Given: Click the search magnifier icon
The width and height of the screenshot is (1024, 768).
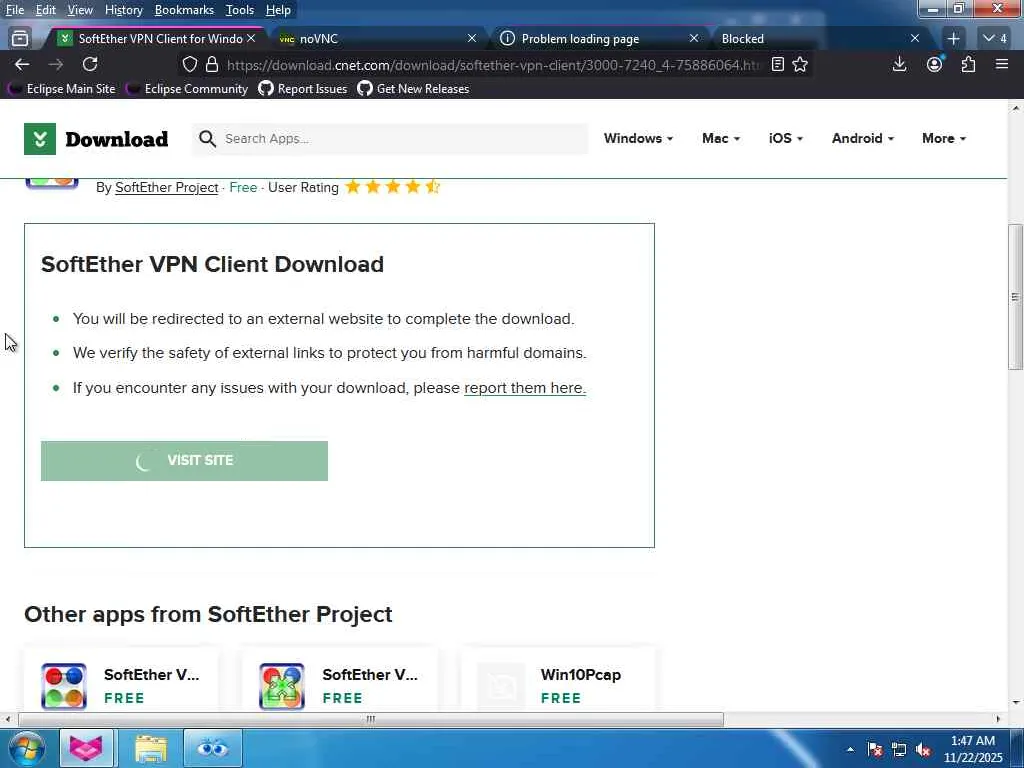Looking at the screenshot, I should point(207,138).
